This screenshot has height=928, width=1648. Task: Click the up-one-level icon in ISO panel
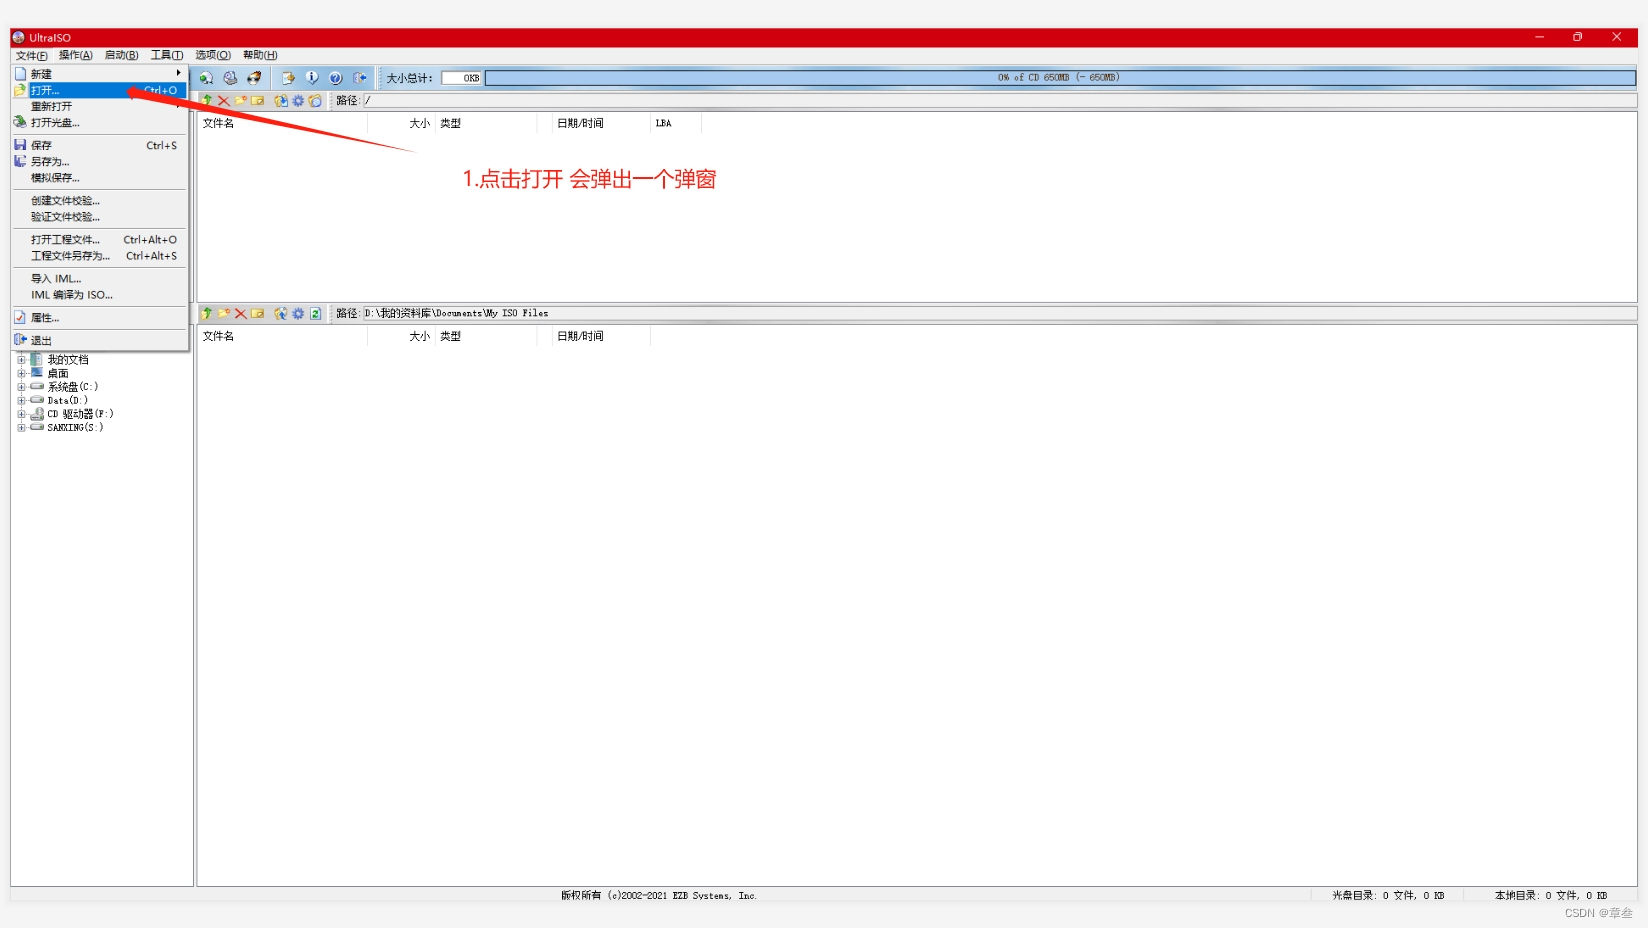click(206, 101)
